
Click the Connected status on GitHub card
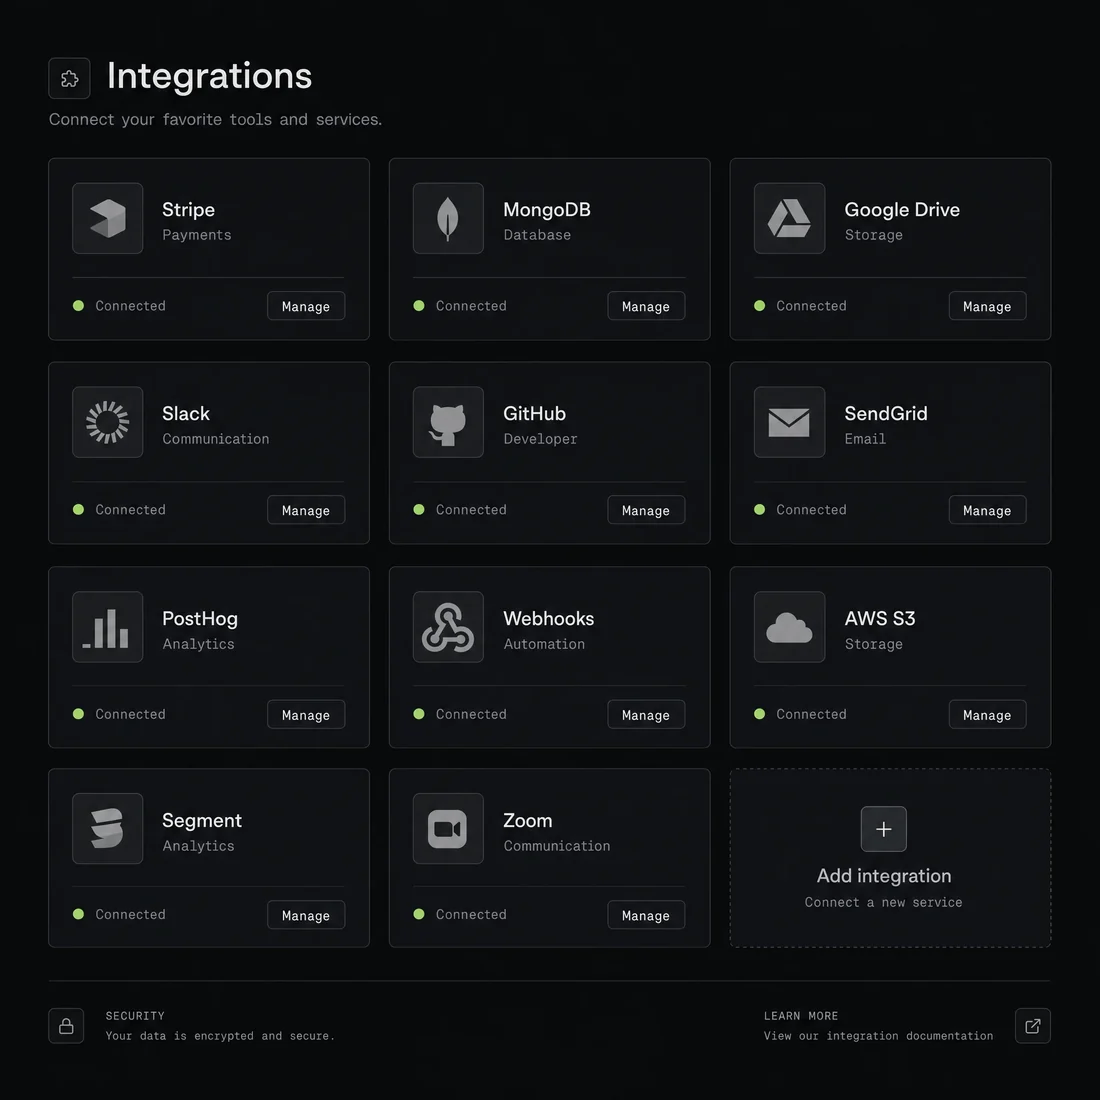(x=471, y=510)
